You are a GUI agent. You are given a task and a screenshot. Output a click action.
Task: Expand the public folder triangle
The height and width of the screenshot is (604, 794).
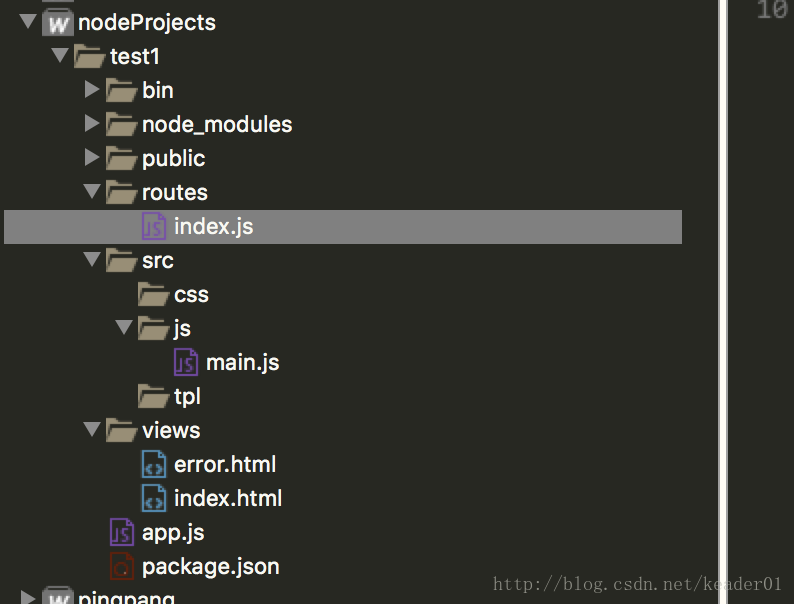(92, 157)
